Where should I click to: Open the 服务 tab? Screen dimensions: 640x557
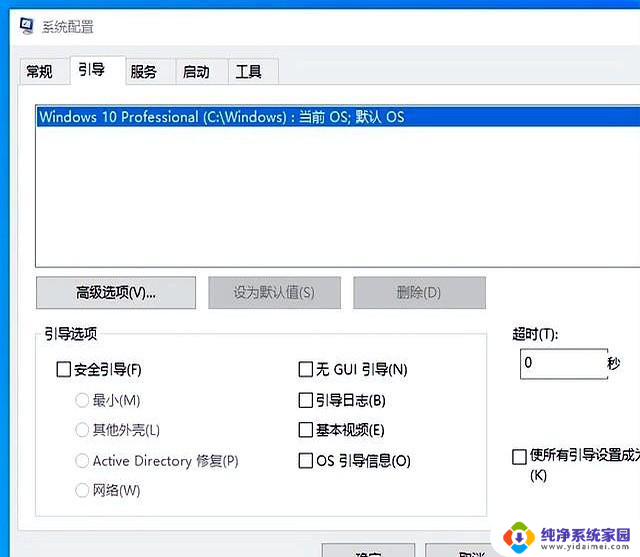click(150, 72)
